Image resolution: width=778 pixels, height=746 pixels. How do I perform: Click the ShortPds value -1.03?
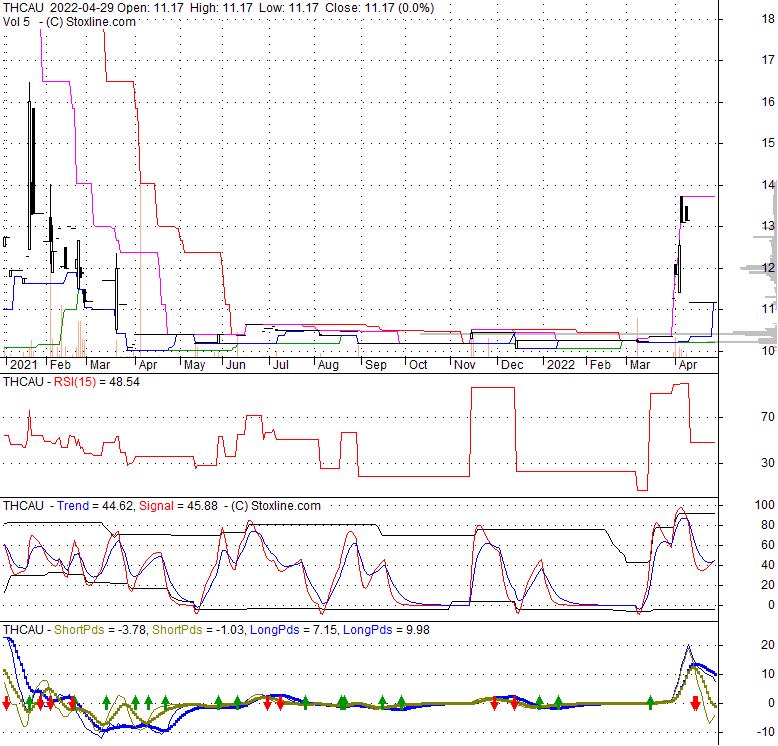pos(230,630)
